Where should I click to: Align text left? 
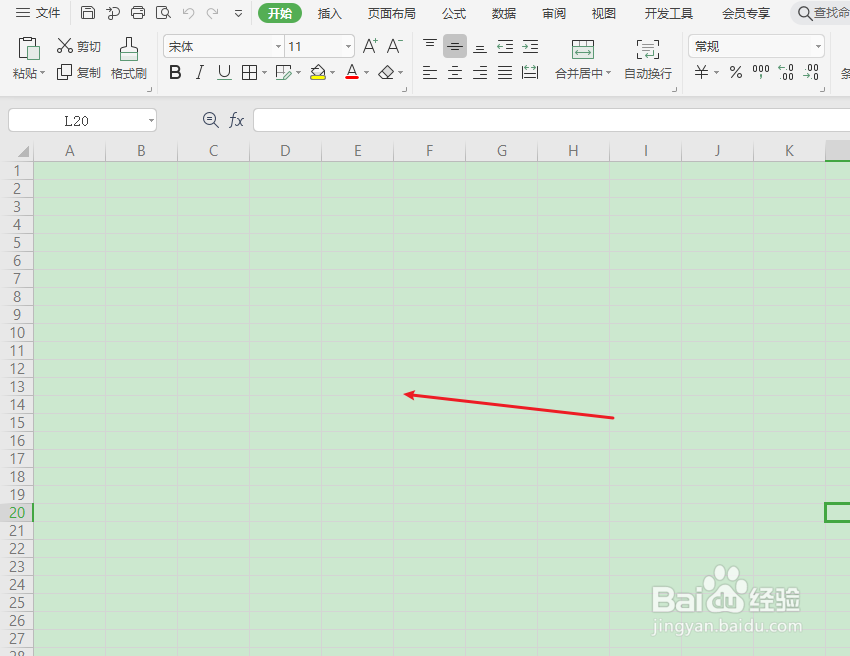[x=430, y=72]
